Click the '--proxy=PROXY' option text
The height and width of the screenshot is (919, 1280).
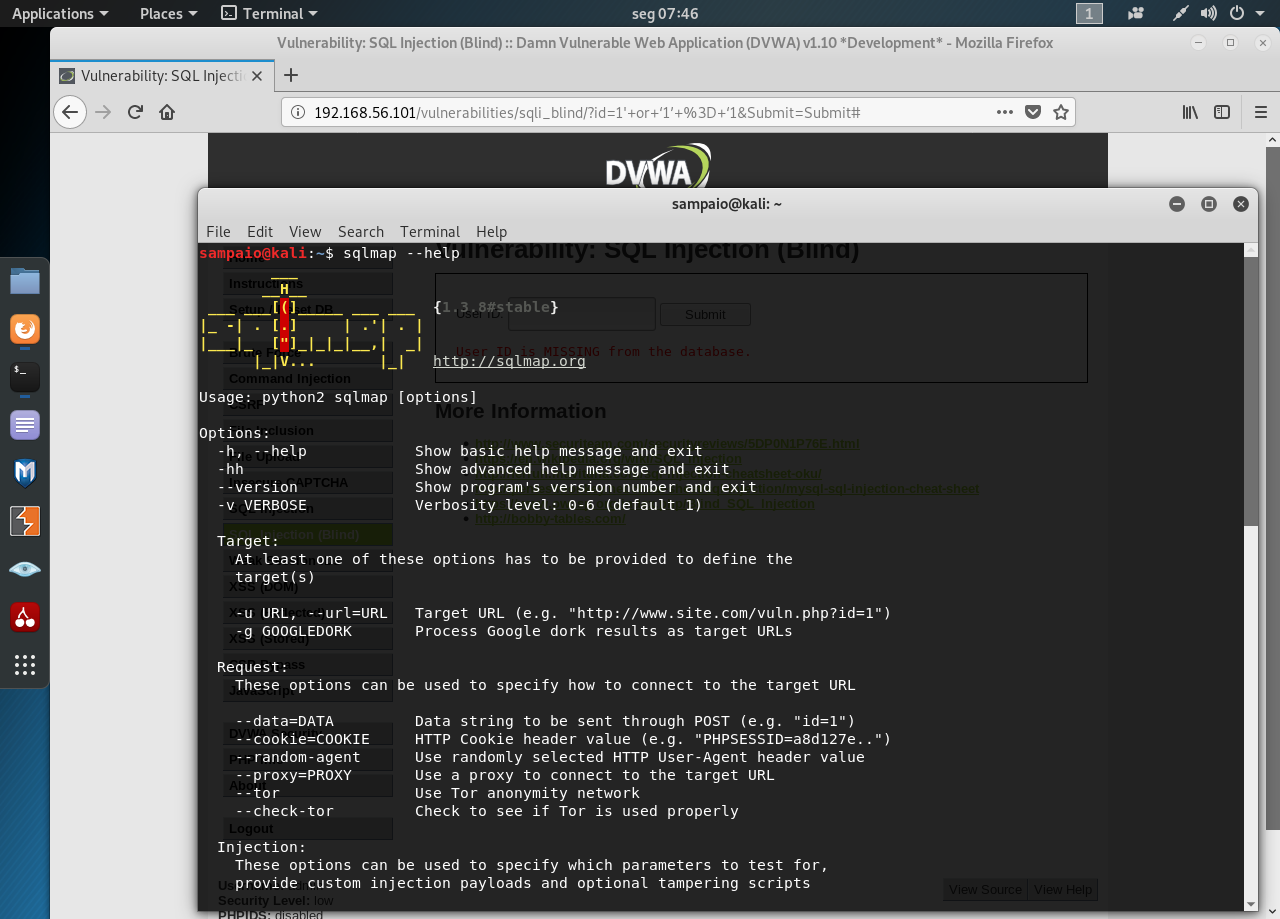[x=293, y=775]
